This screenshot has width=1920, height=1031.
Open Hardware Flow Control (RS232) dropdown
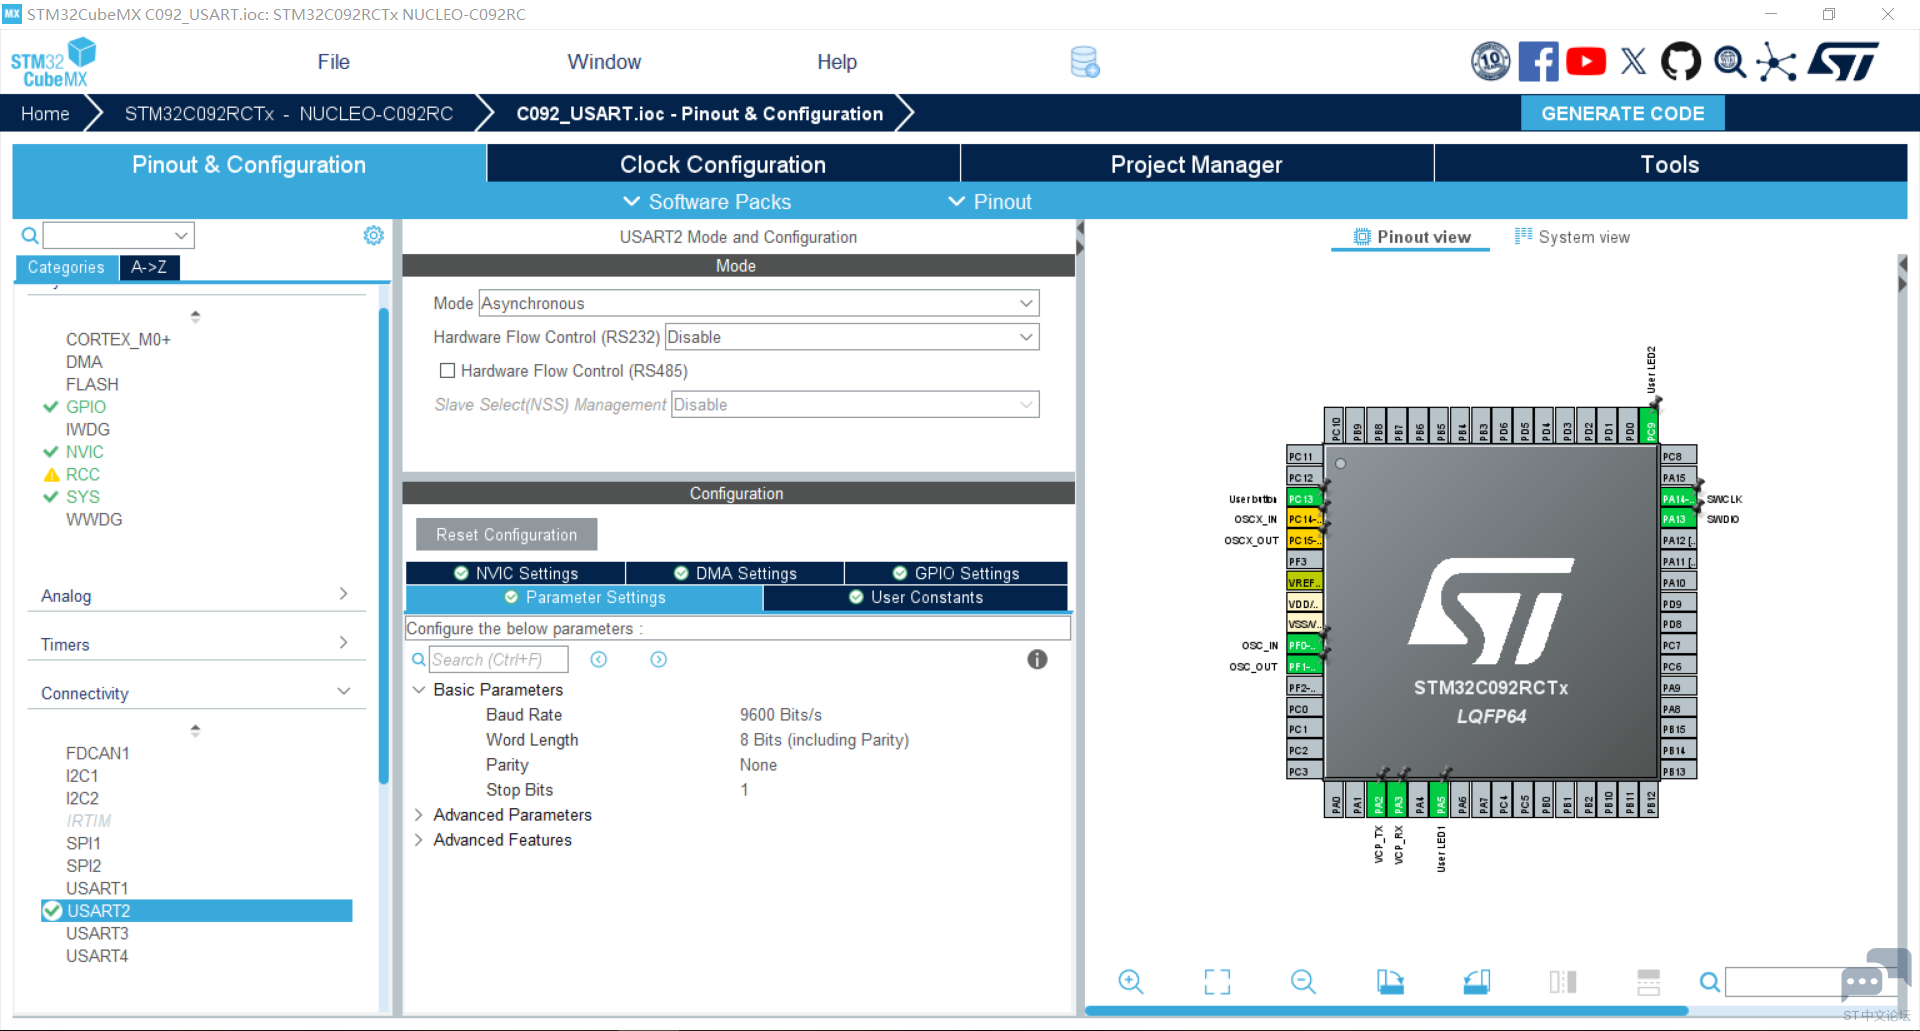coord(851,337)
